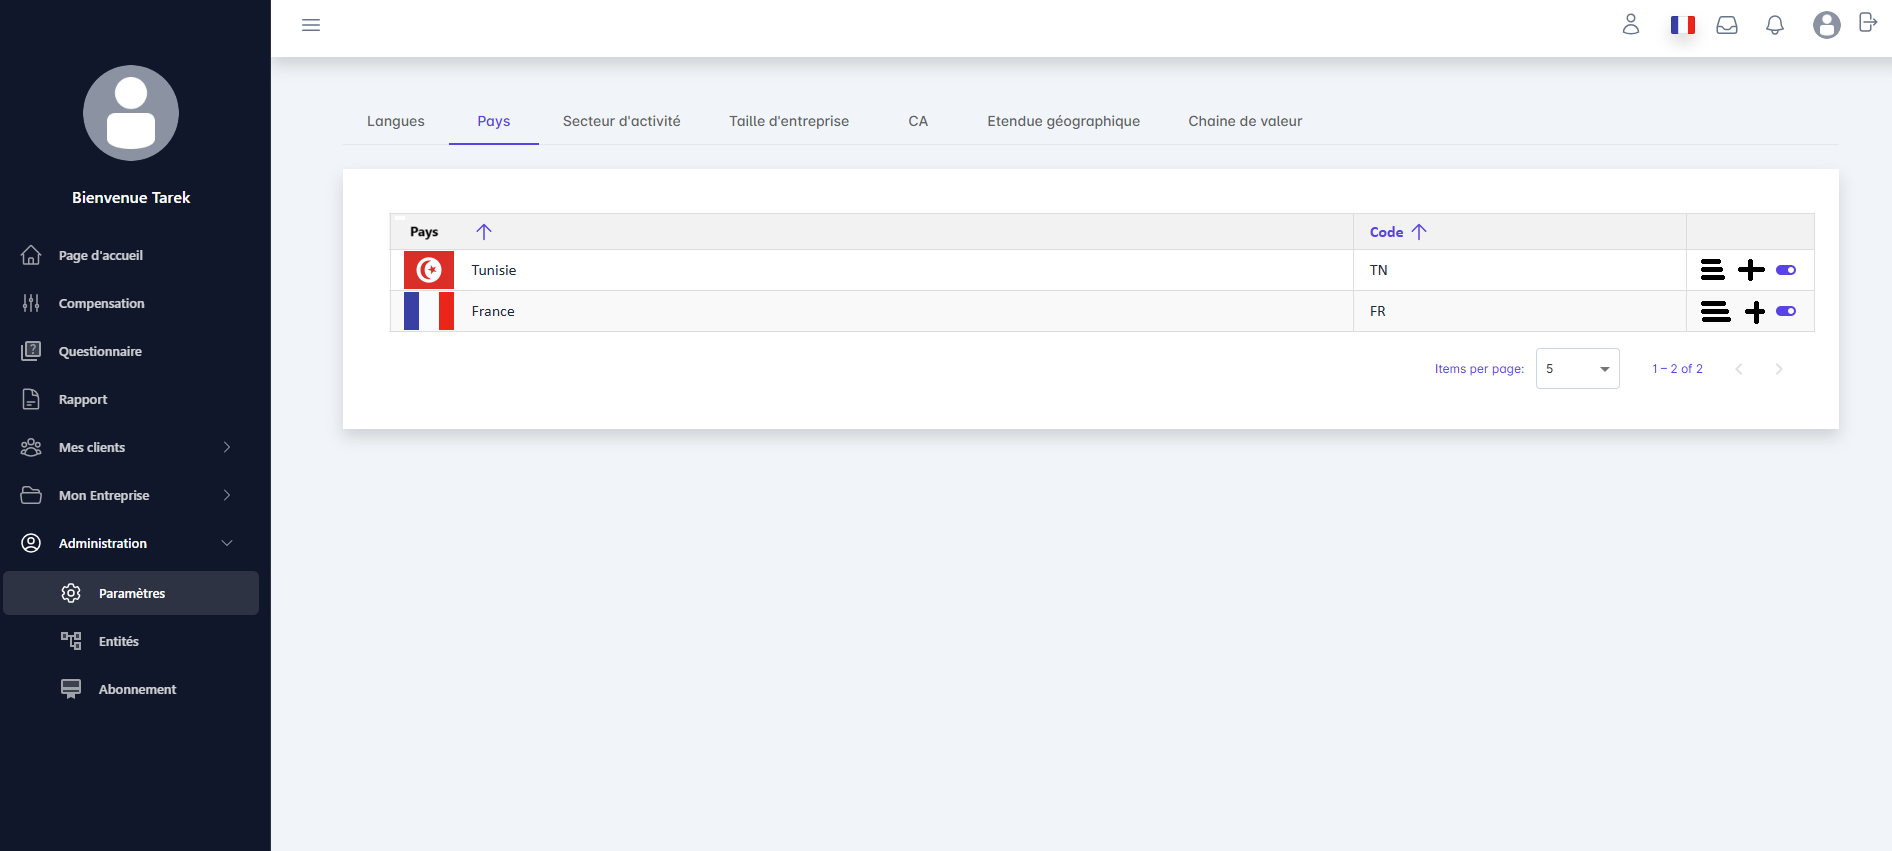Open the Items per page dropdown

click(x=1577, y=369)
